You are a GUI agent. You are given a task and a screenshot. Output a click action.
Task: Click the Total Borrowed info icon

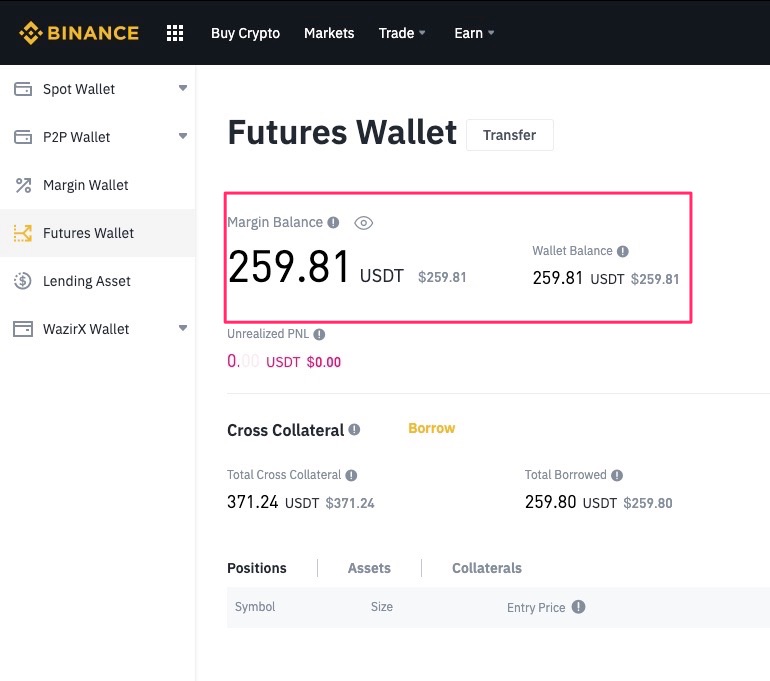tap(617, 476)
